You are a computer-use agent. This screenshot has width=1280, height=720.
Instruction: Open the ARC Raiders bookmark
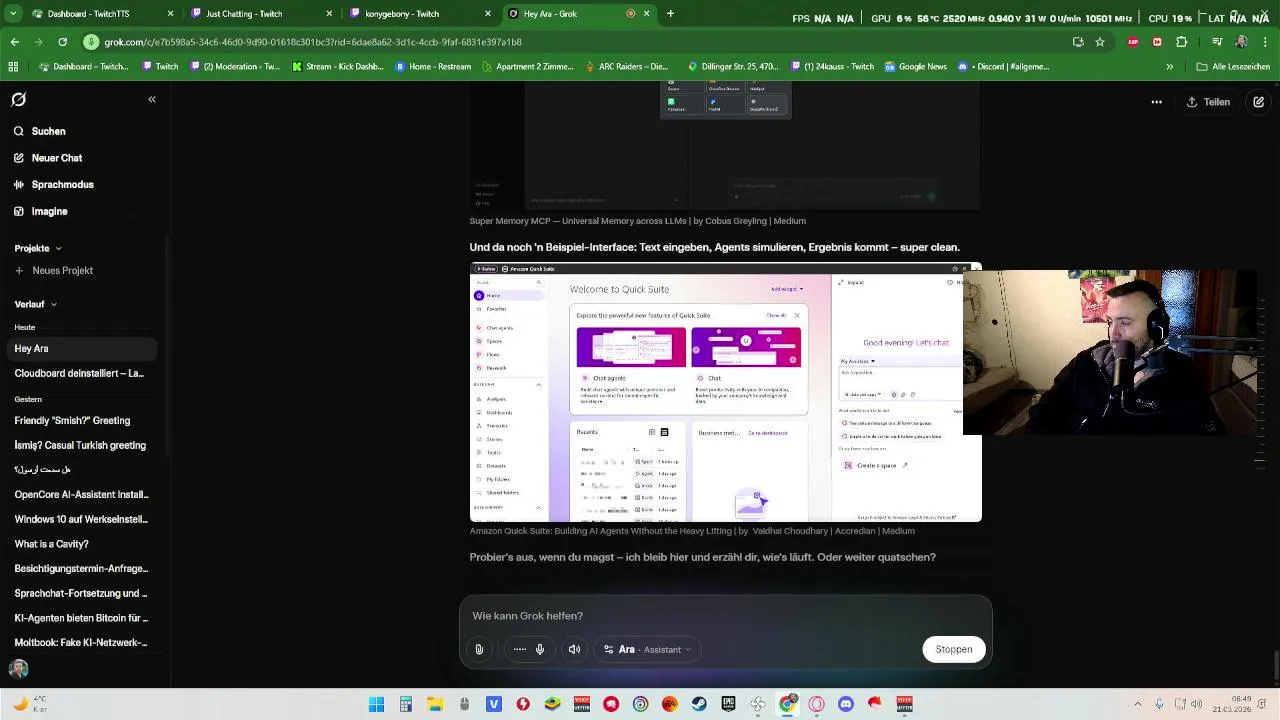point(626,67)
